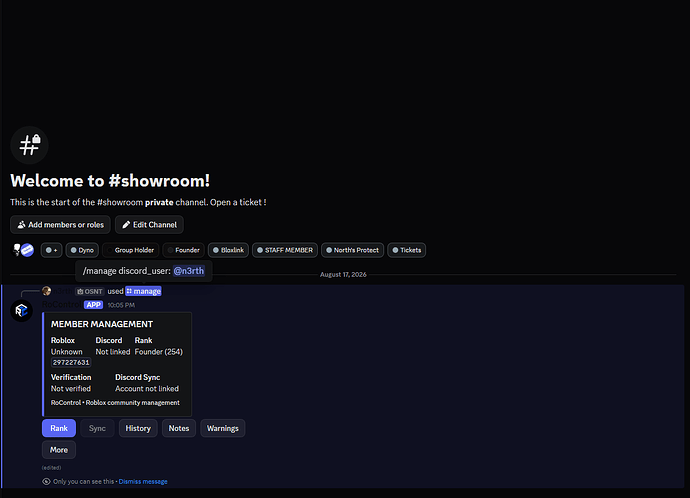Click the Roblox ID 297227631

[71, 363]
